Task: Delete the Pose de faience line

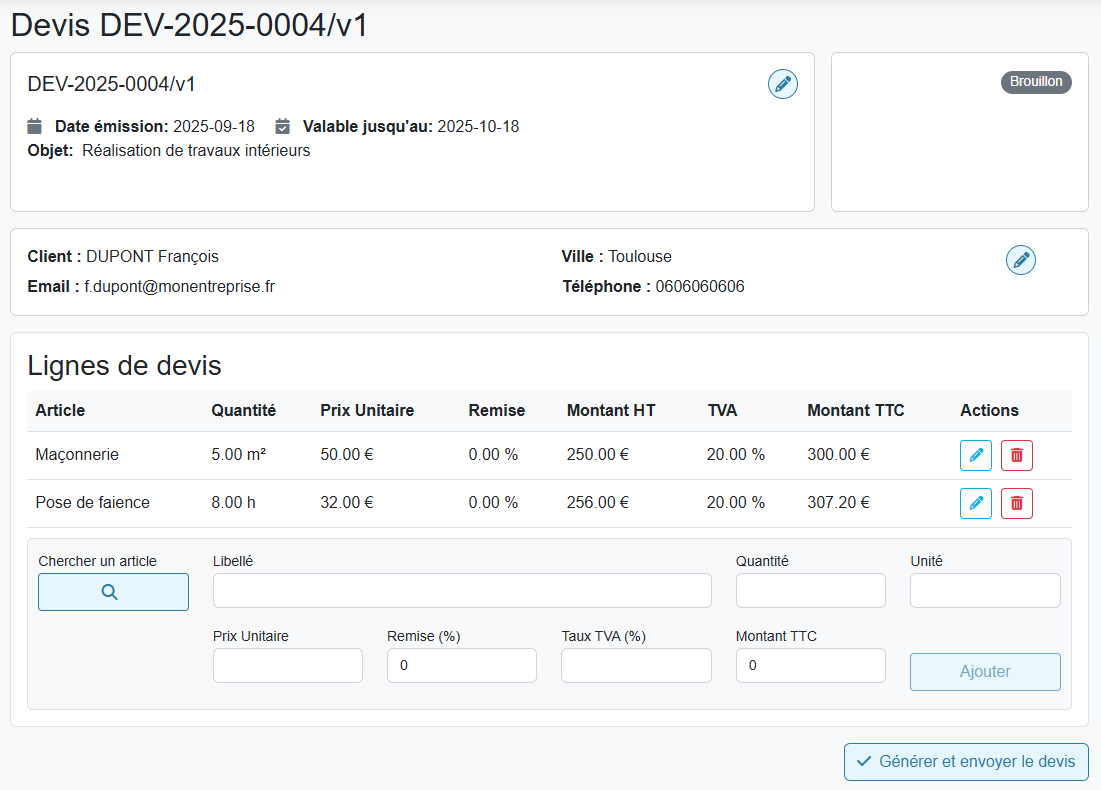Action: 1017,503
